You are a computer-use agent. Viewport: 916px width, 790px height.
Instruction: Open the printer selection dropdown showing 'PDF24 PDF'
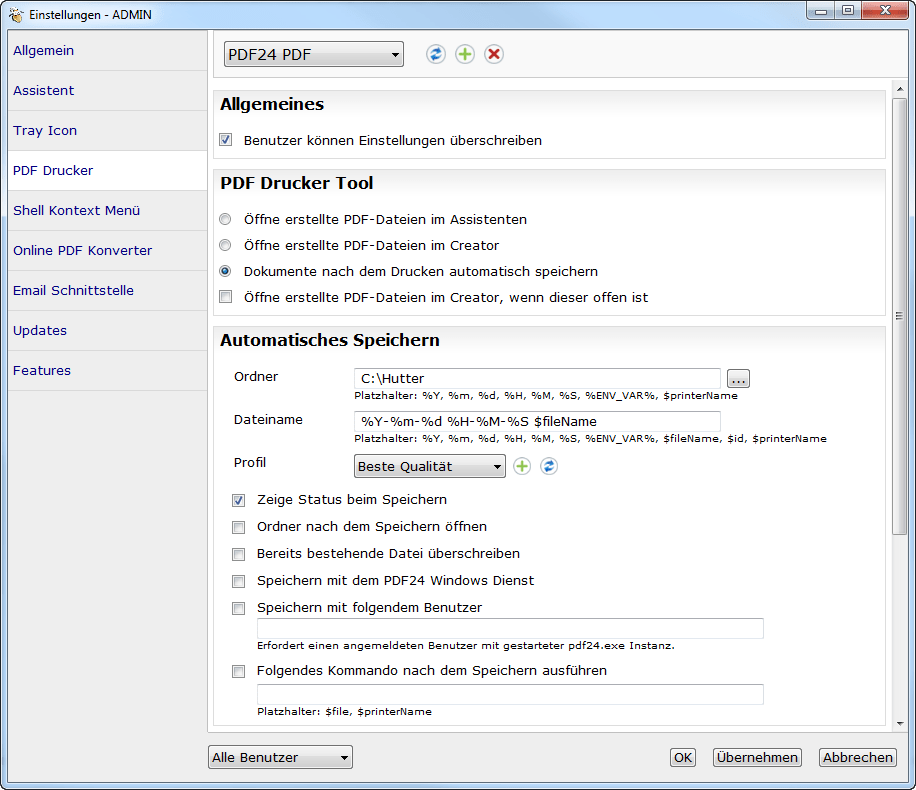pos(313,54)
